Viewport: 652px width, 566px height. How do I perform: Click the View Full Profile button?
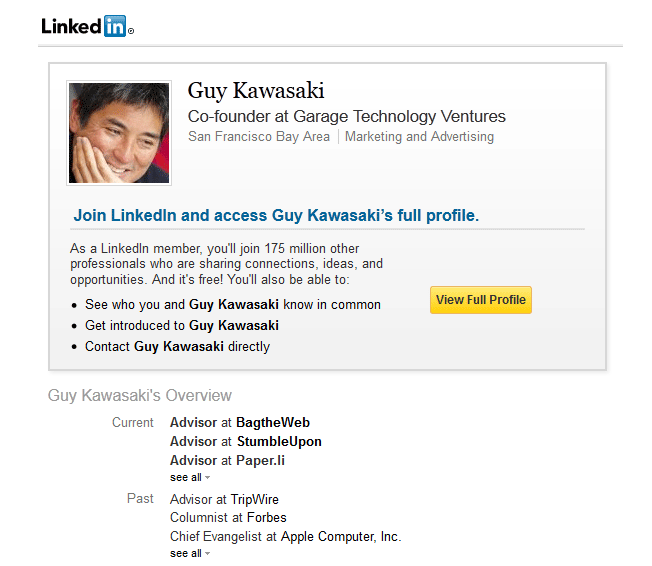(x=481, y=300)
